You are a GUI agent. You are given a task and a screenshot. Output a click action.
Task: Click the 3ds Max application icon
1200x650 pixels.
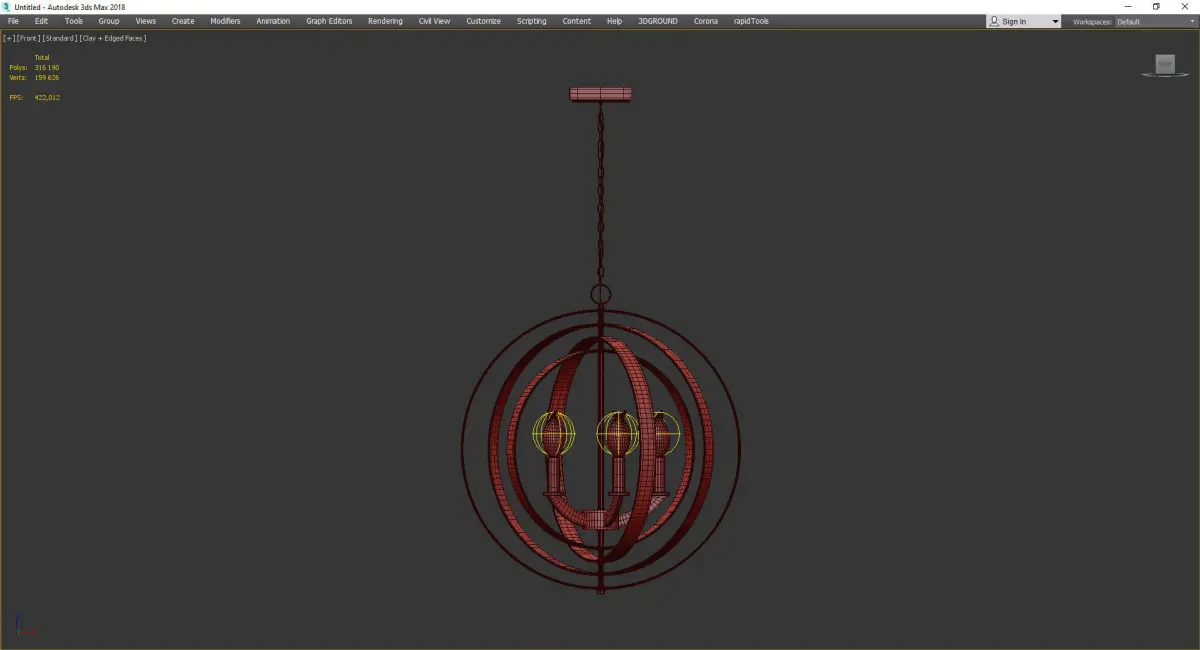click(6, 7)
